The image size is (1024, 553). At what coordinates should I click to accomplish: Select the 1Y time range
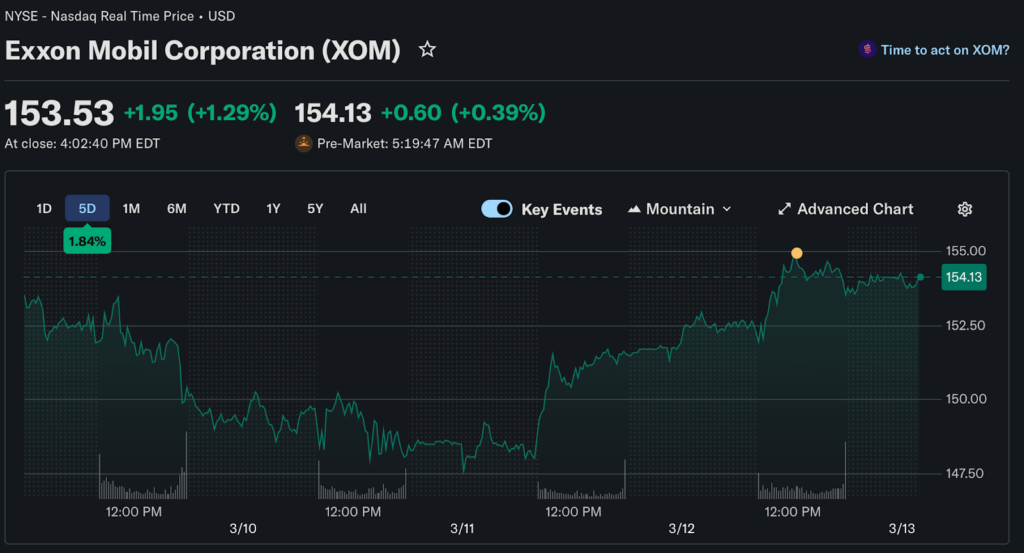(273, 209)
